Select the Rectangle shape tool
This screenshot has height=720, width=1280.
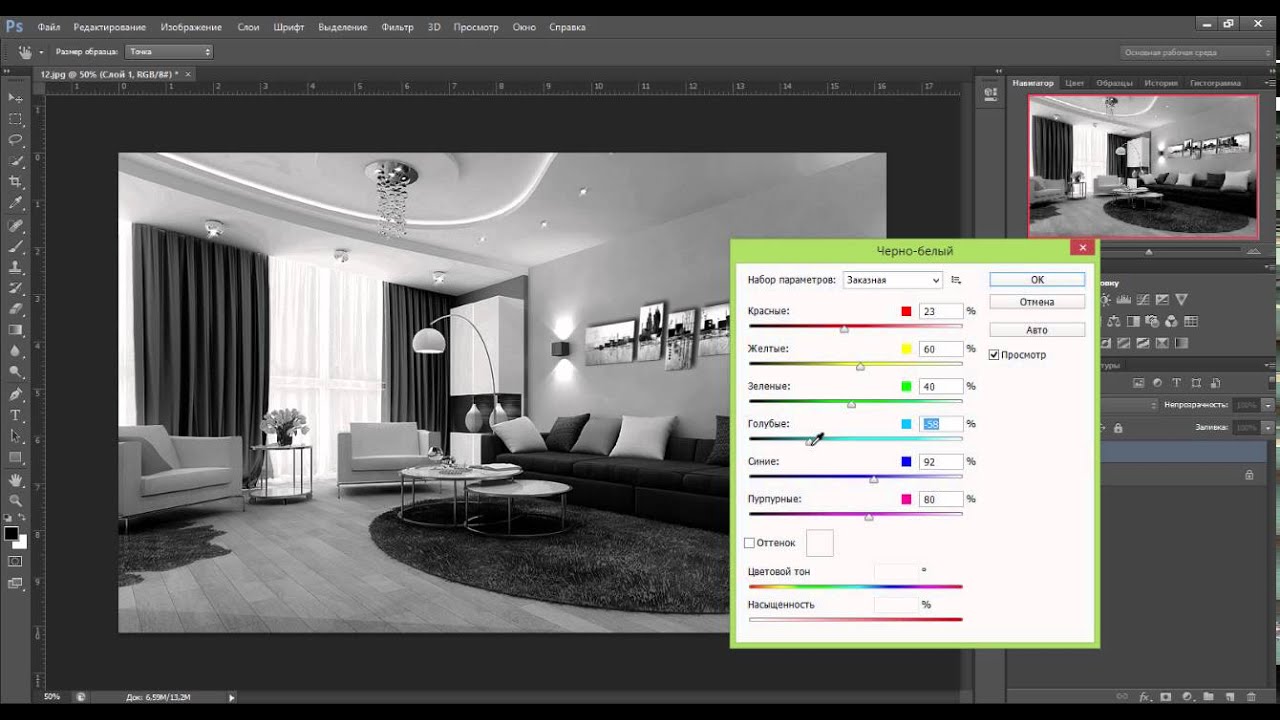point(15,458)
